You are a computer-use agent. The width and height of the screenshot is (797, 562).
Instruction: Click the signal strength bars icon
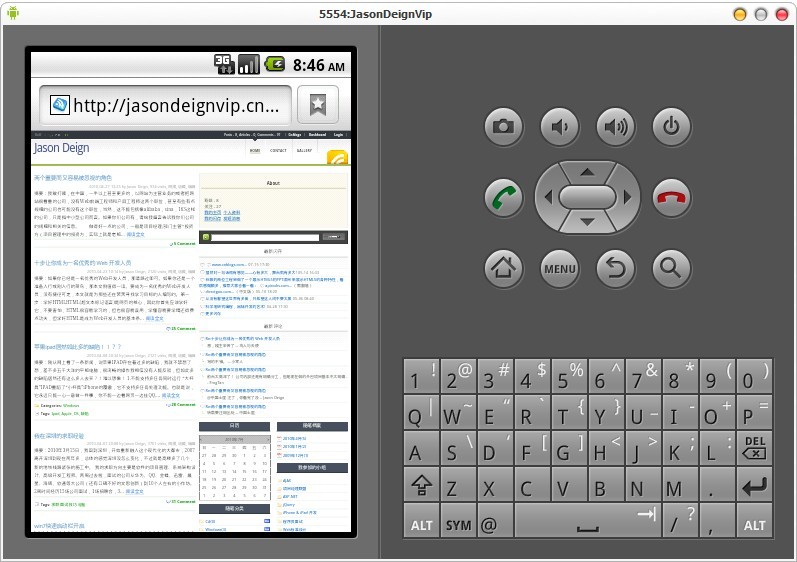click(x=249, y=65)
